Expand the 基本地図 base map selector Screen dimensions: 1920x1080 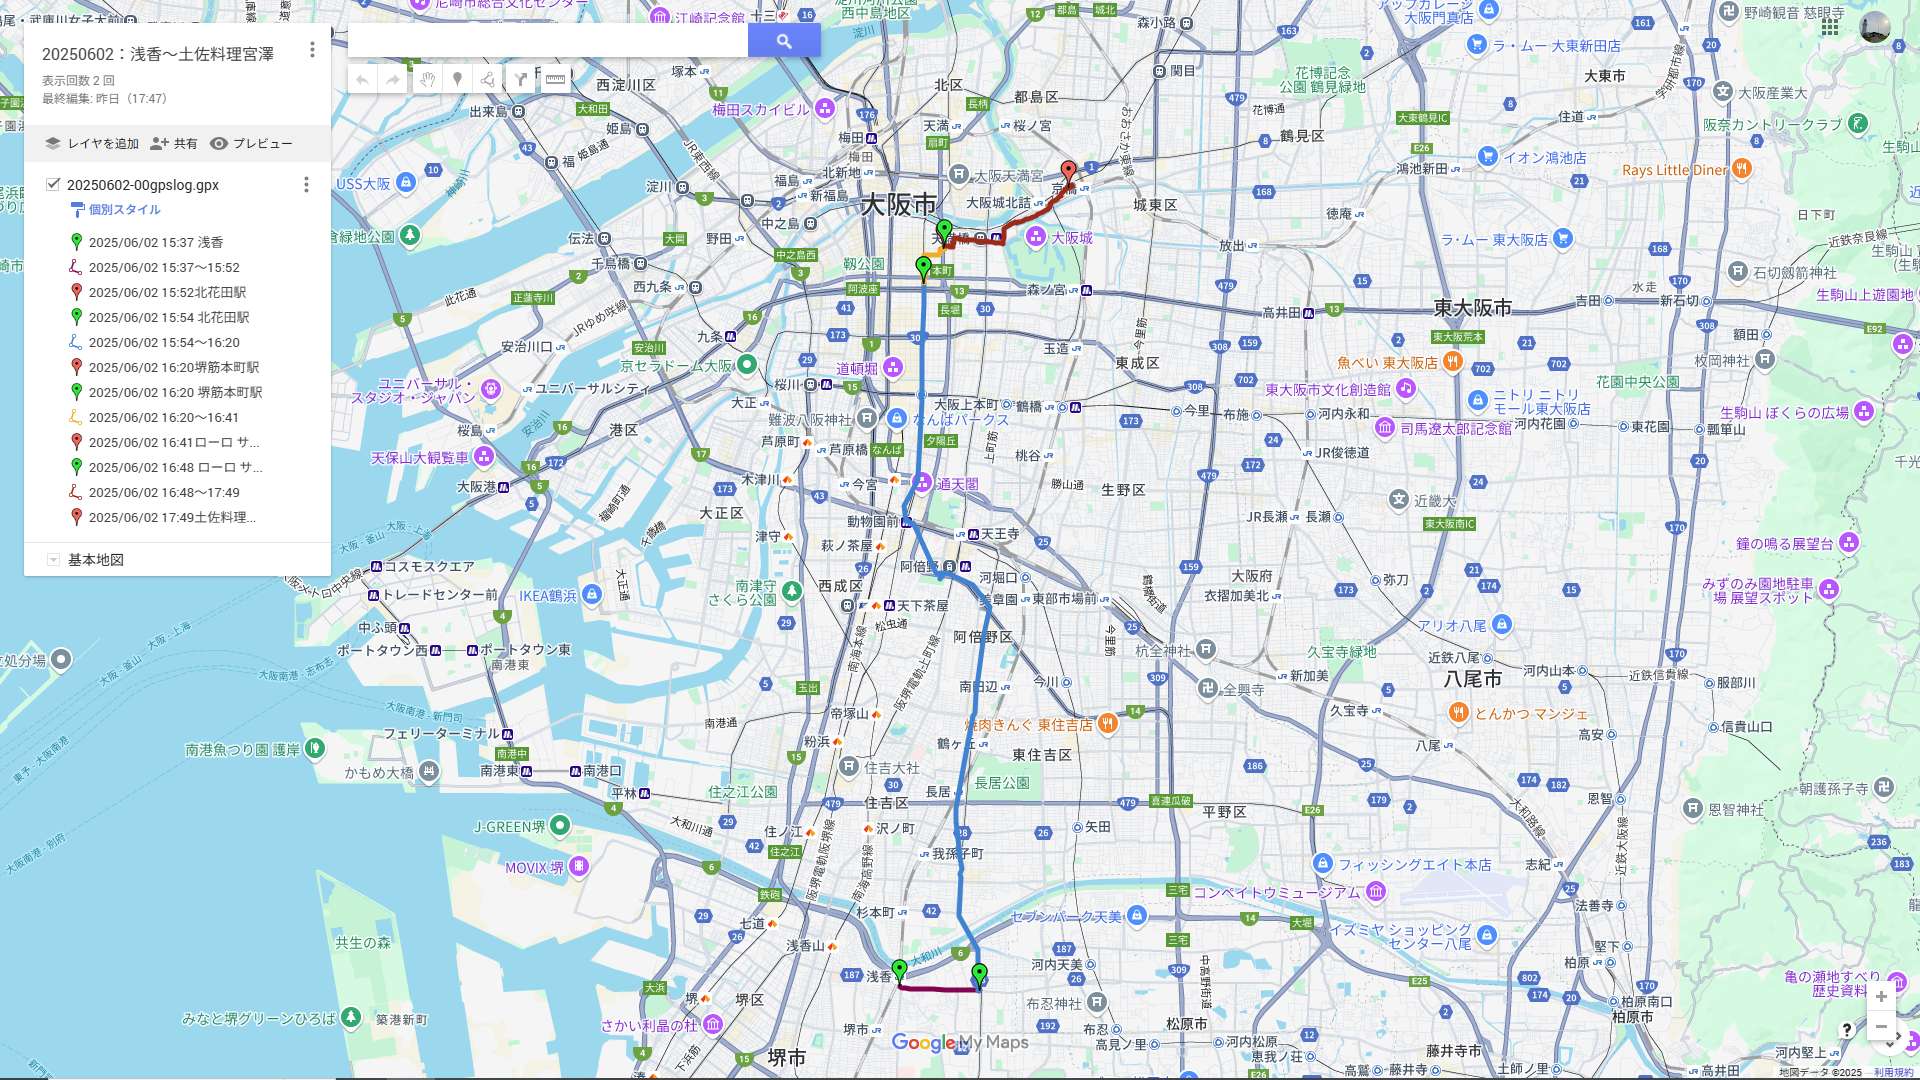pyautogui.click(x=53, y=560)
